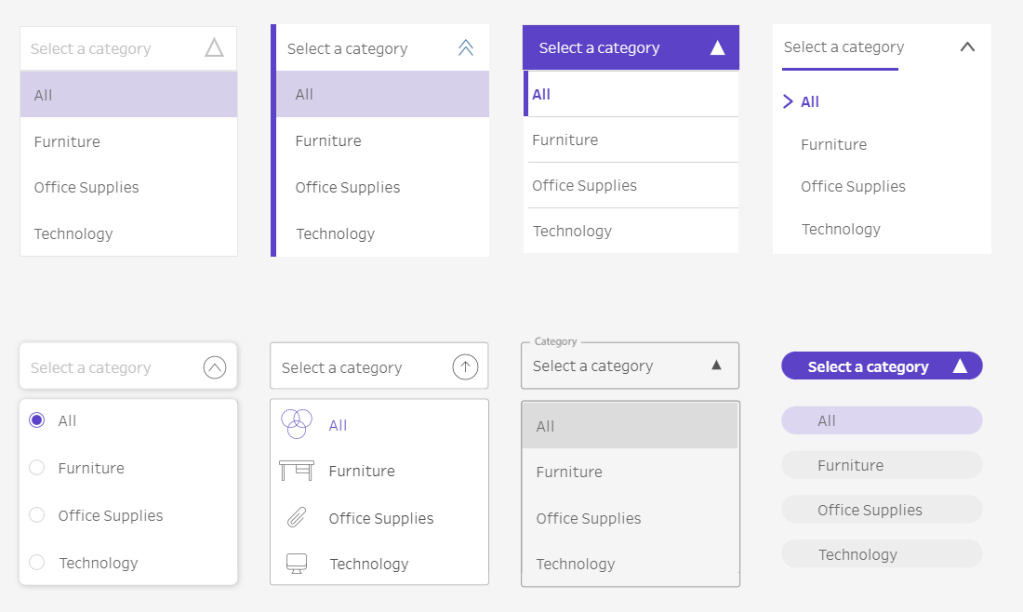Choose bold All option with arrow marker
1023x612 pixels.
point(809,102)
